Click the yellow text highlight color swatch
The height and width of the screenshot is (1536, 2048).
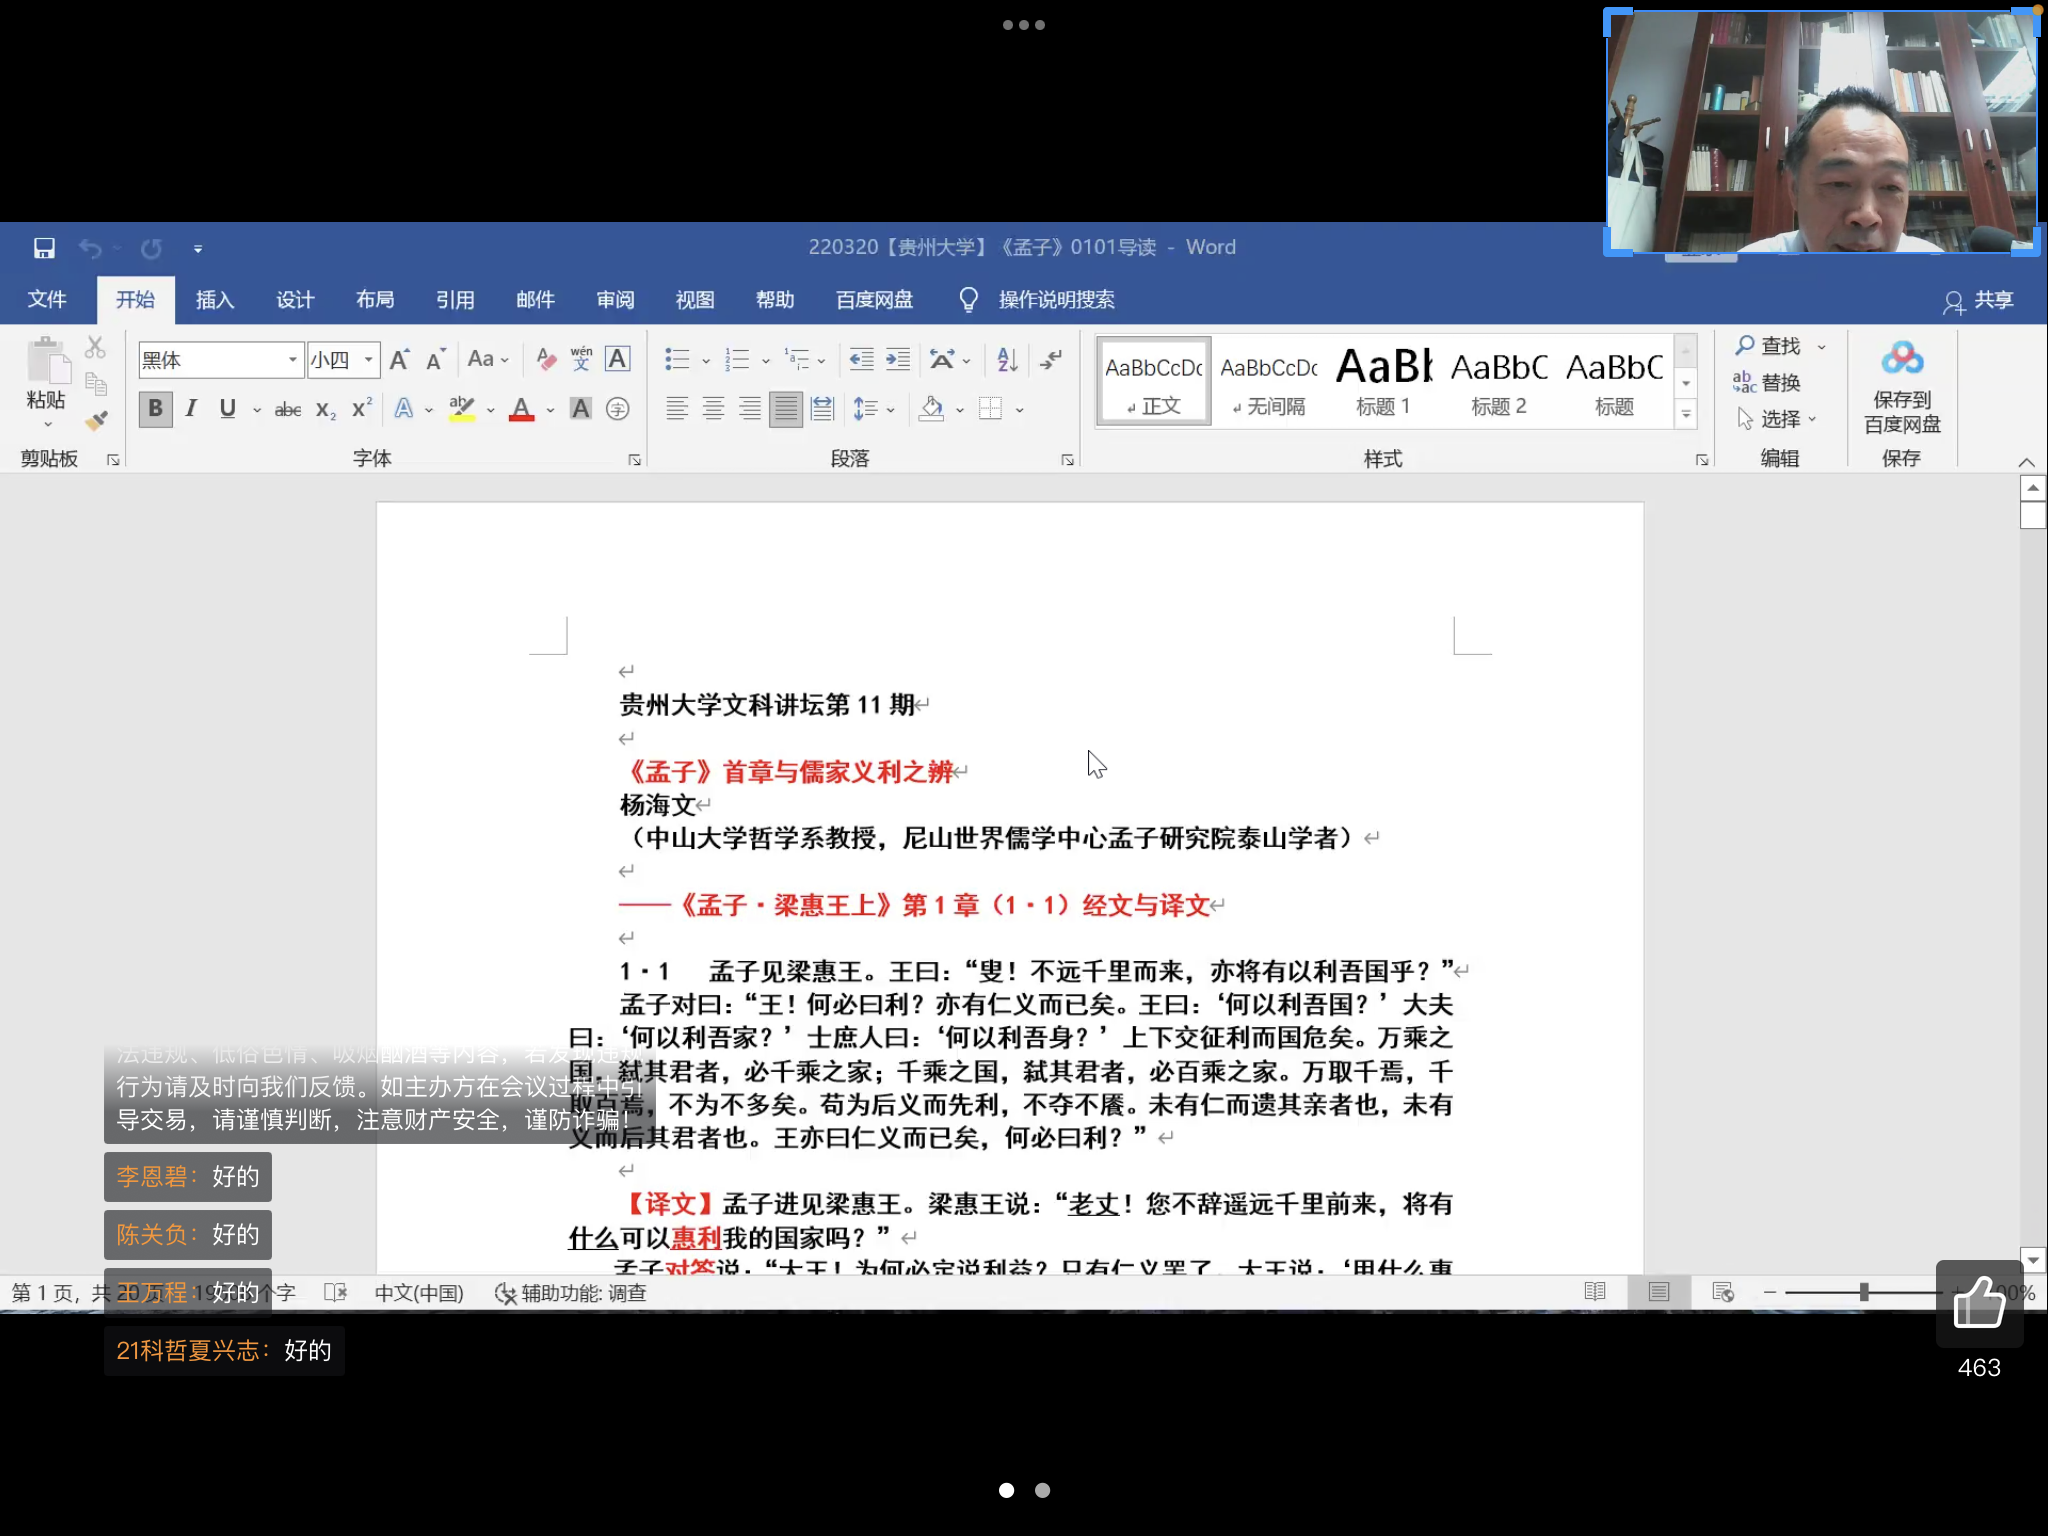(x=461, y=409)
